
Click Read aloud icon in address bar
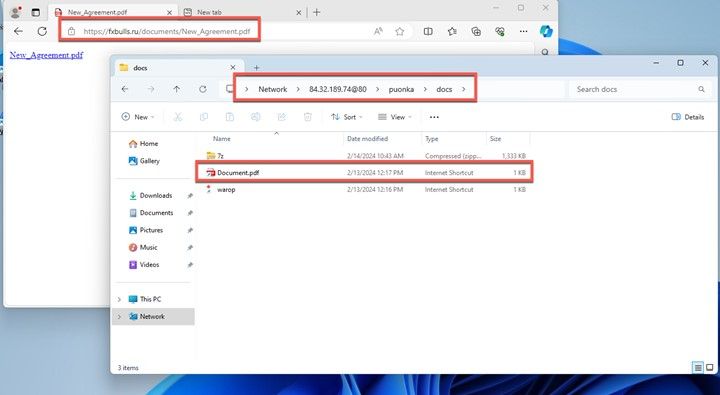point(378,31)
